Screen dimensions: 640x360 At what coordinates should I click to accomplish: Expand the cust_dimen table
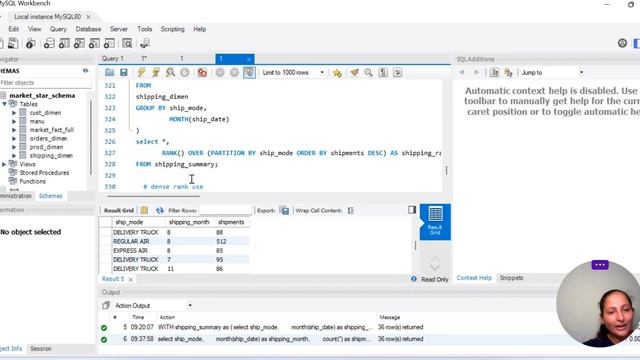(x=14, y=113)
